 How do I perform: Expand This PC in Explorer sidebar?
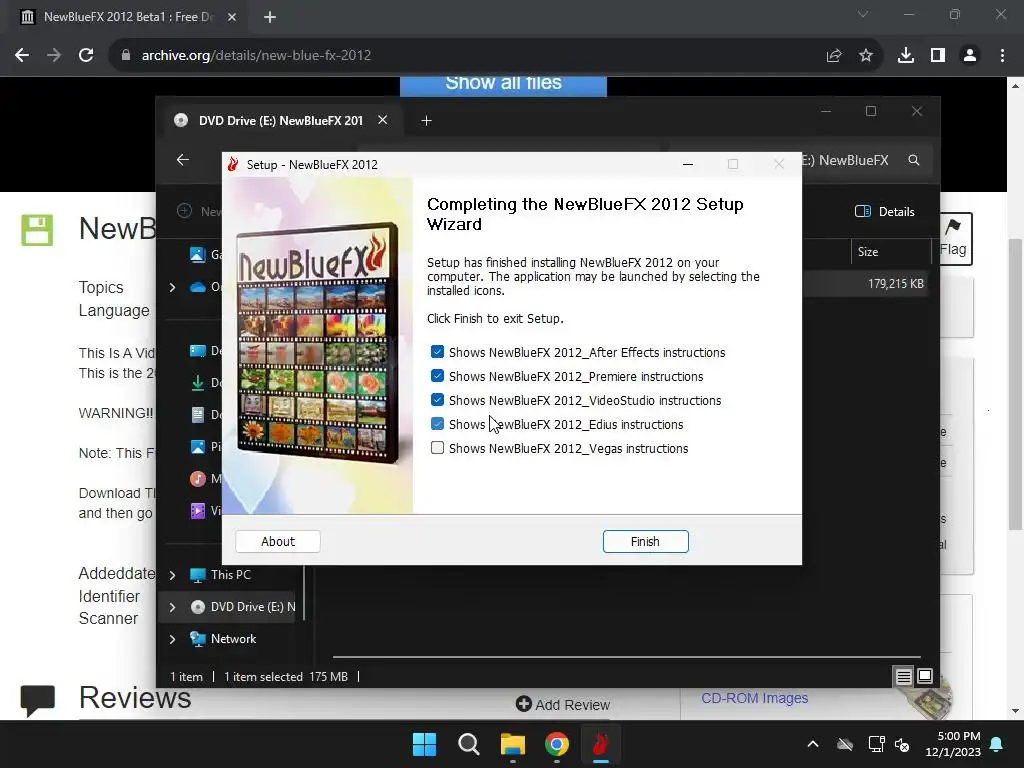[x=172, y=575]
